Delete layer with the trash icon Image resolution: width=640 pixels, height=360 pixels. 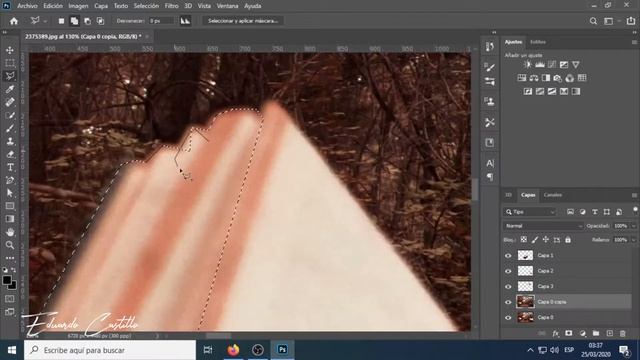tap(623, 333)
